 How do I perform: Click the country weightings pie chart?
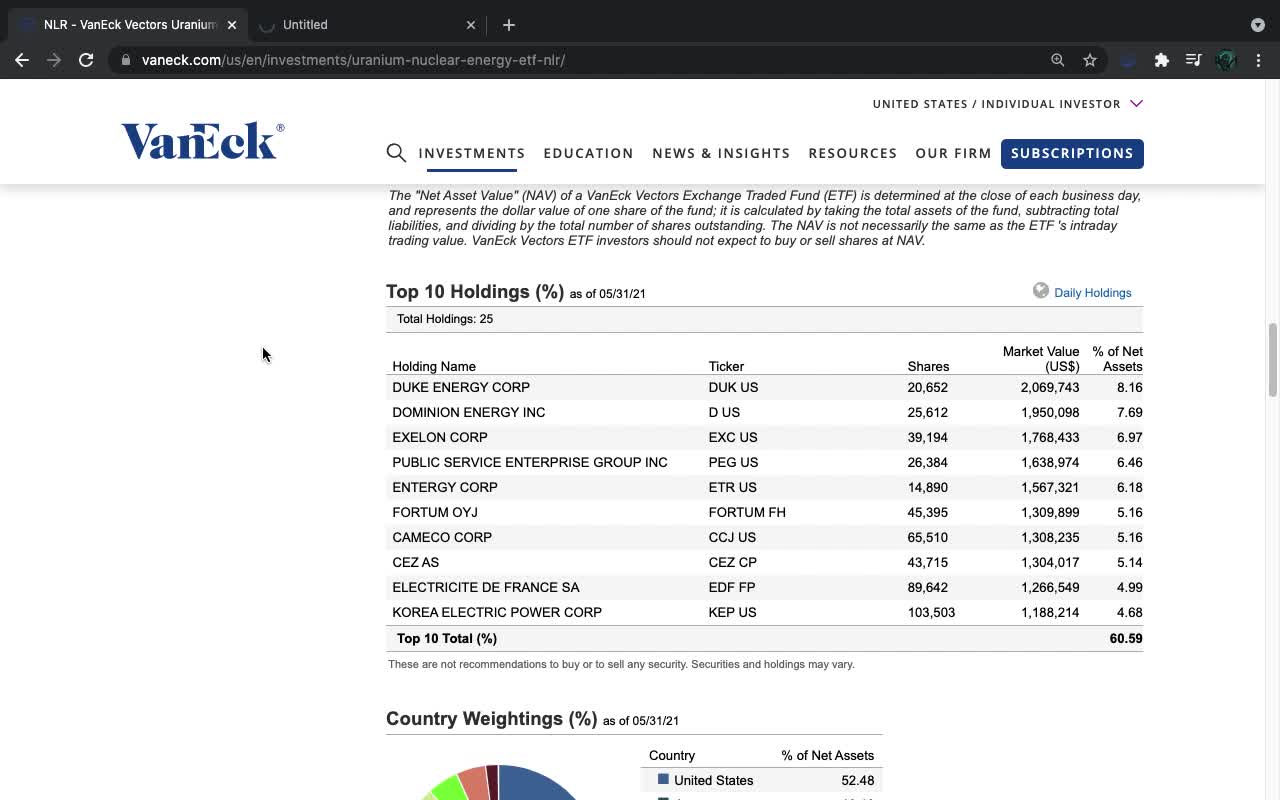[500, 782]
